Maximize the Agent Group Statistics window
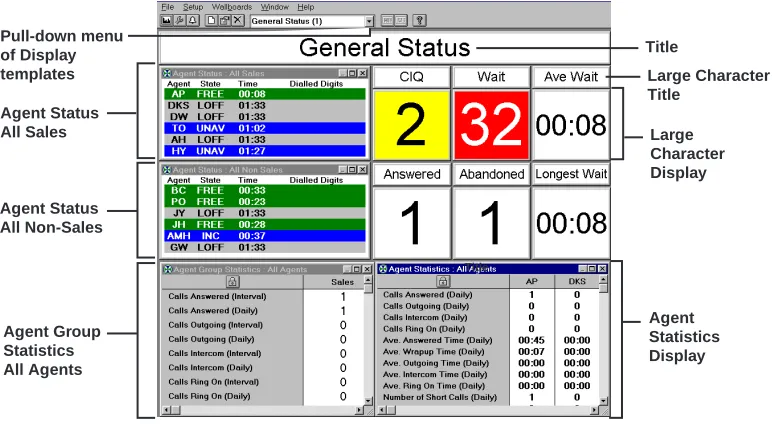 coord(357,269)
